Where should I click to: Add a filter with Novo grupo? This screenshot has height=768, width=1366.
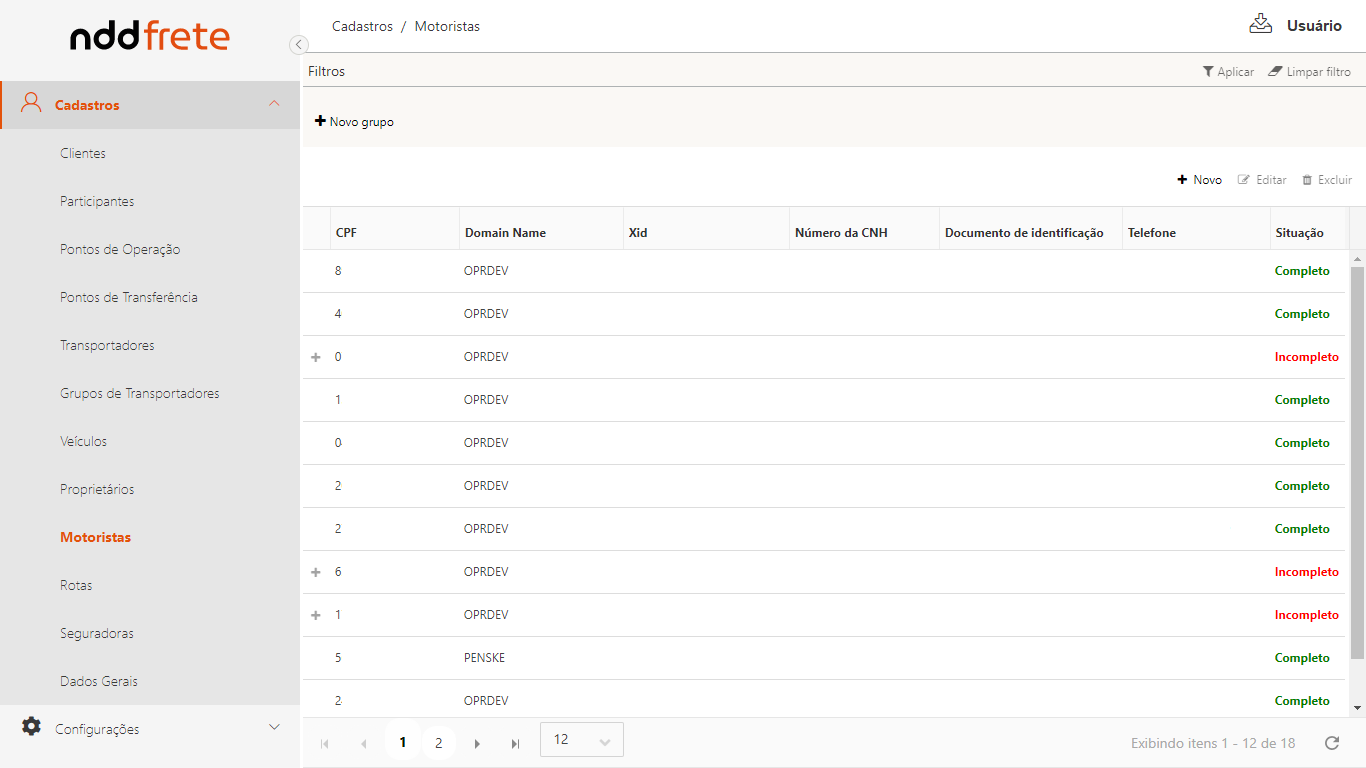click(x=355, y=122)
